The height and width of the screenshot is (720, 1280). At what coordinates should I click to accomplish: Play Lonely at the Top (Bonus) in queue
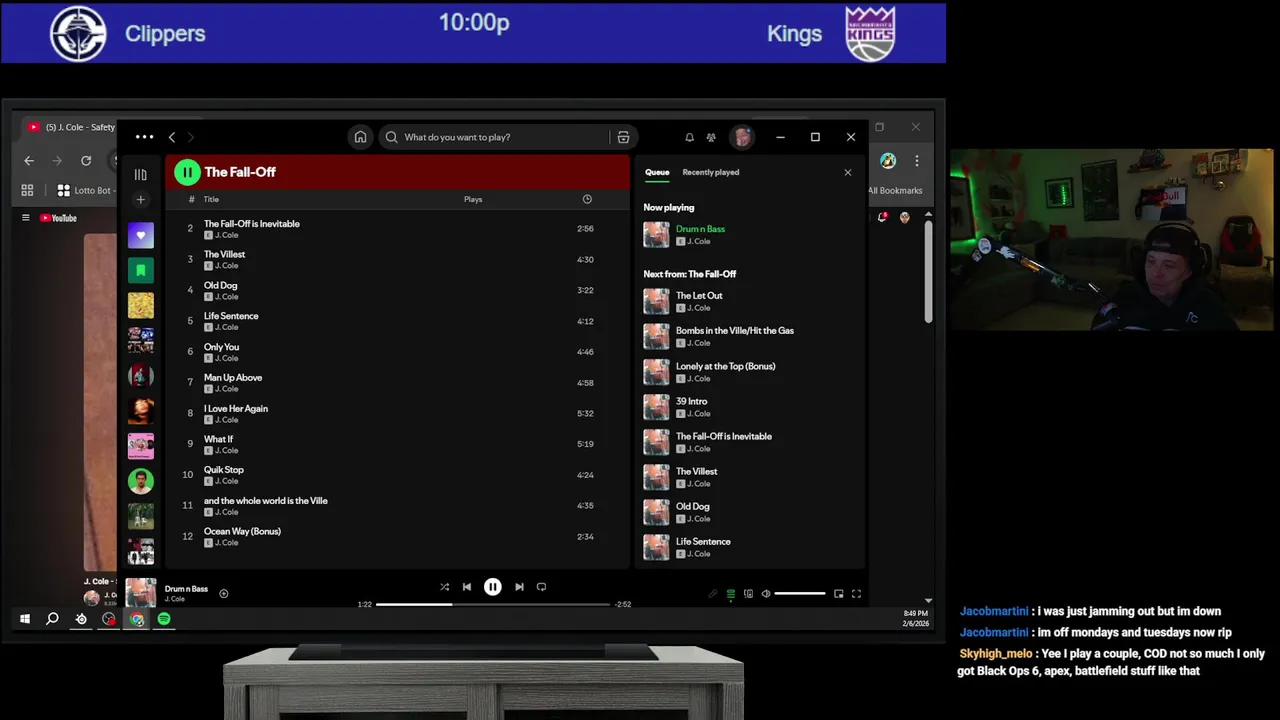pos(748,372)
